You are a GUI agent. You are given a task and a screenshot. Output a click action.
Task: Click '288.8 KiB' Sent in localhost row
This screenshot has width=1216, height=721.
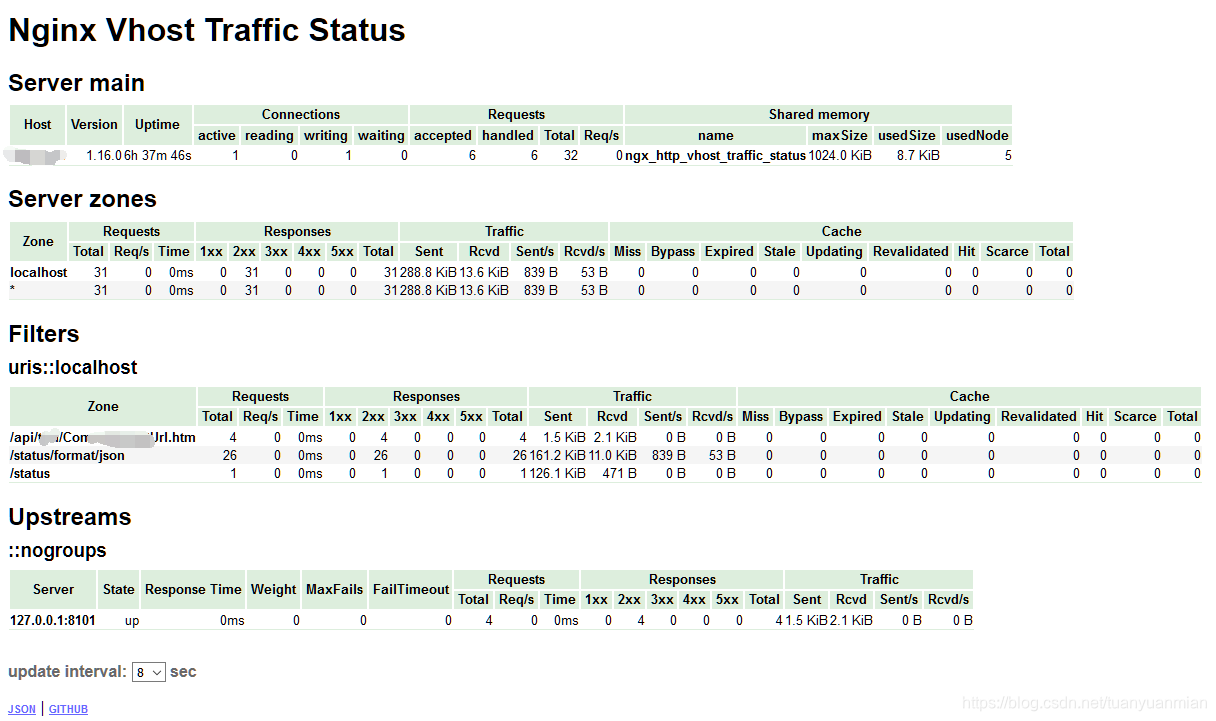429,272
